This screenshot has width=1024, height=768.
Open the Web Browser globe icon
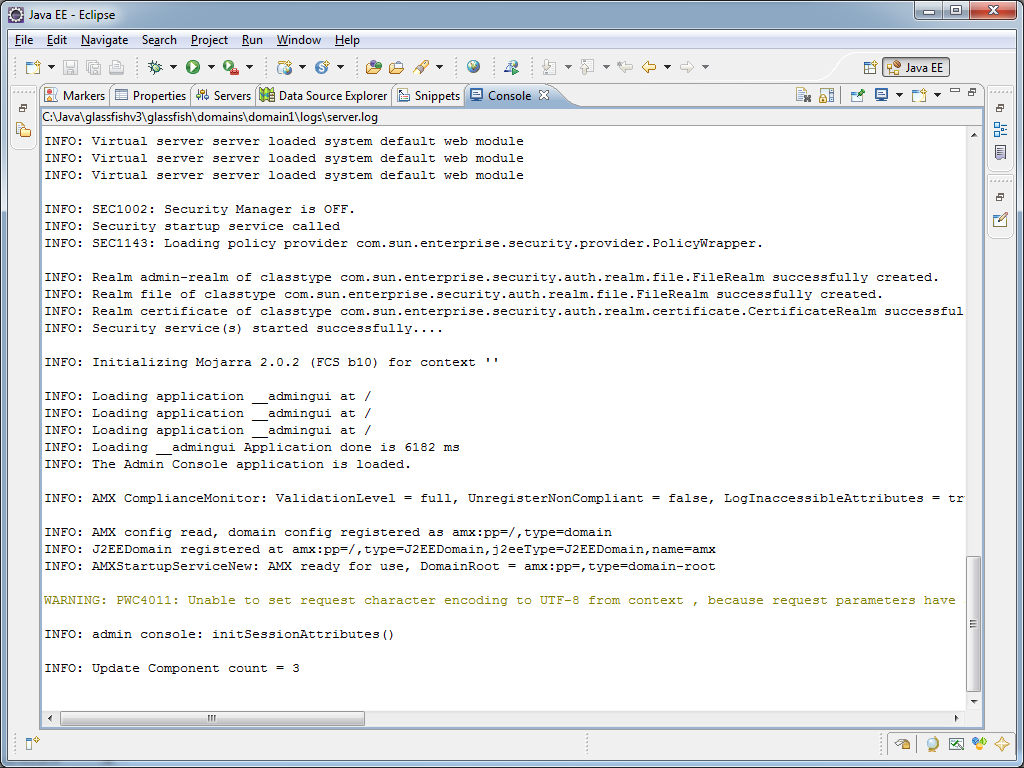tap(473, 67)
